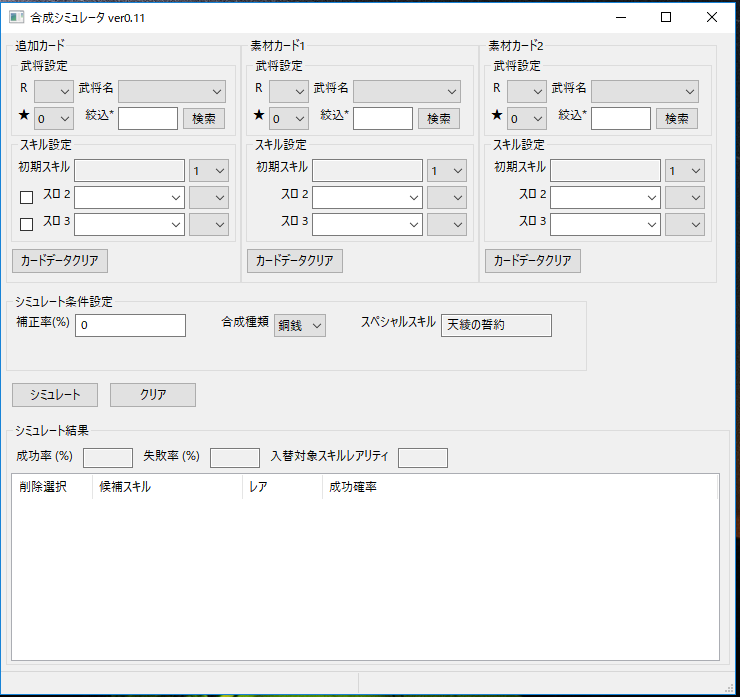Open the R rarity dropdown in 素材カード2
The width and height of the screenshot is (740, 697).
[x=527, y=91]
